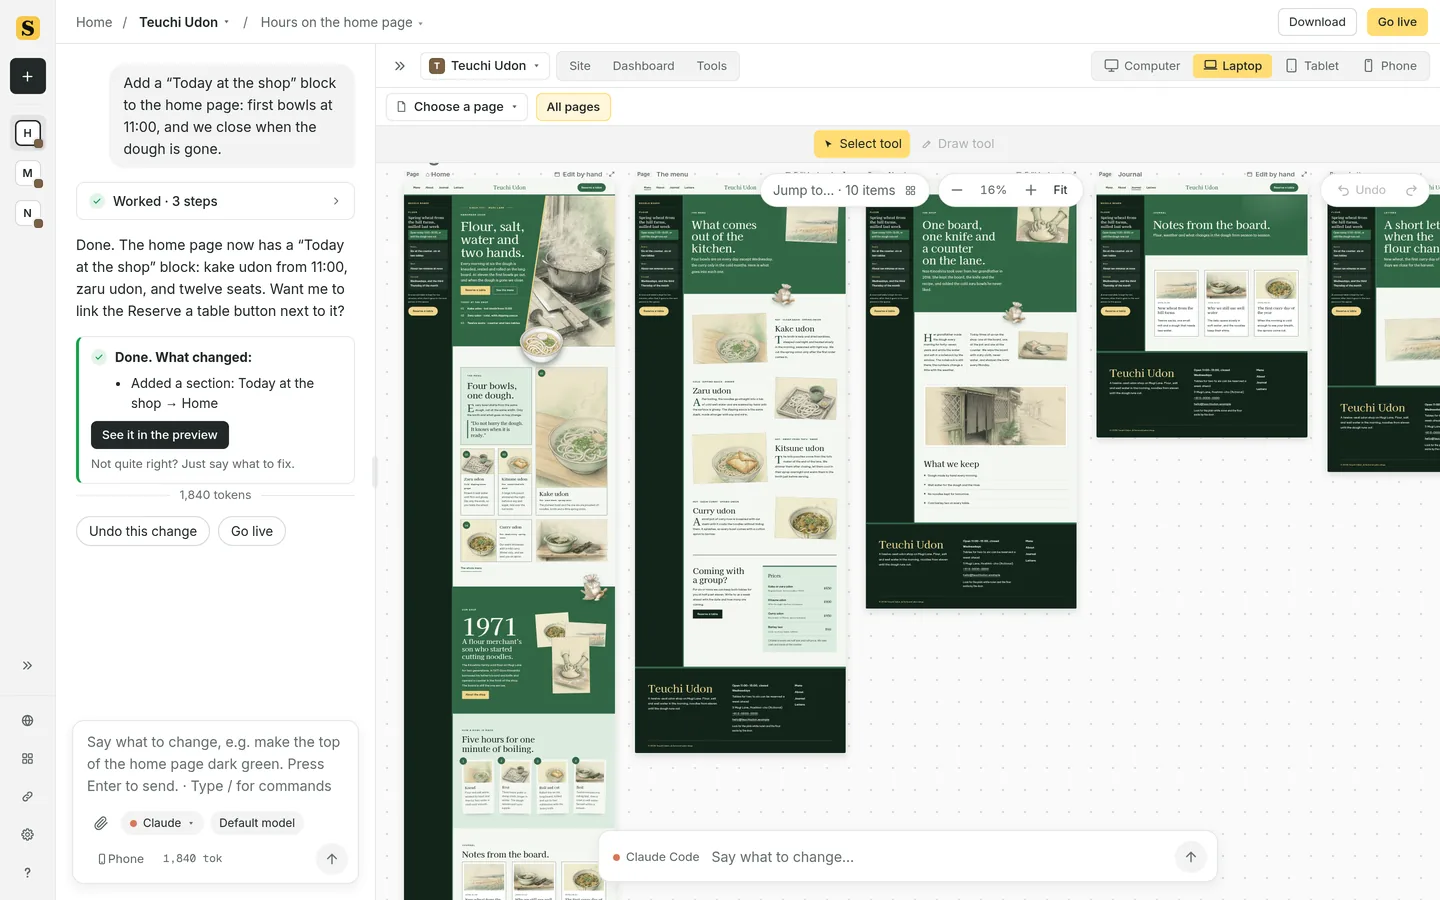
Task: Expand Worked 3 steps details
Action: pos(215,201)
